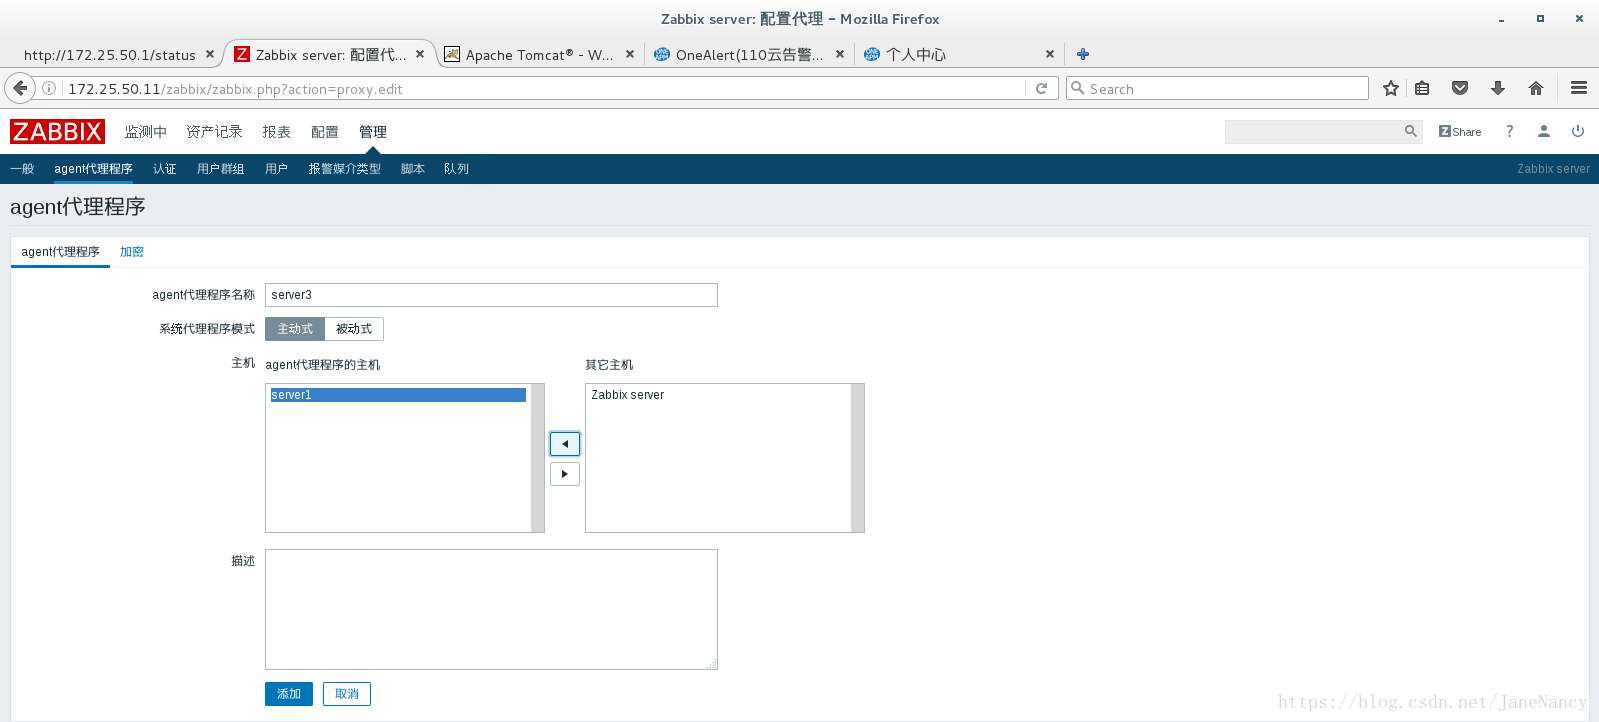Click proxy hosts list scrollbar
The height and width of the screenshot is (722, 1599).
pos(538,458)
